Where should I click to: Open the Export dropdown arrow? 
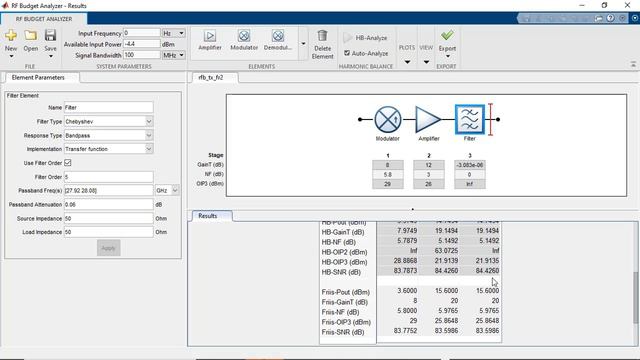pos(447,56)
